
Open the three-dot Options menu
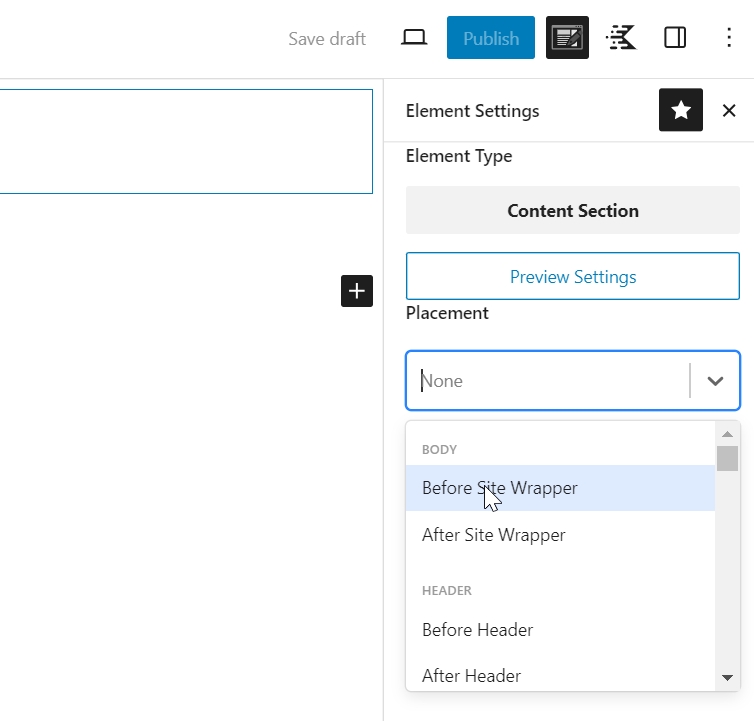[x=729, y=38]
